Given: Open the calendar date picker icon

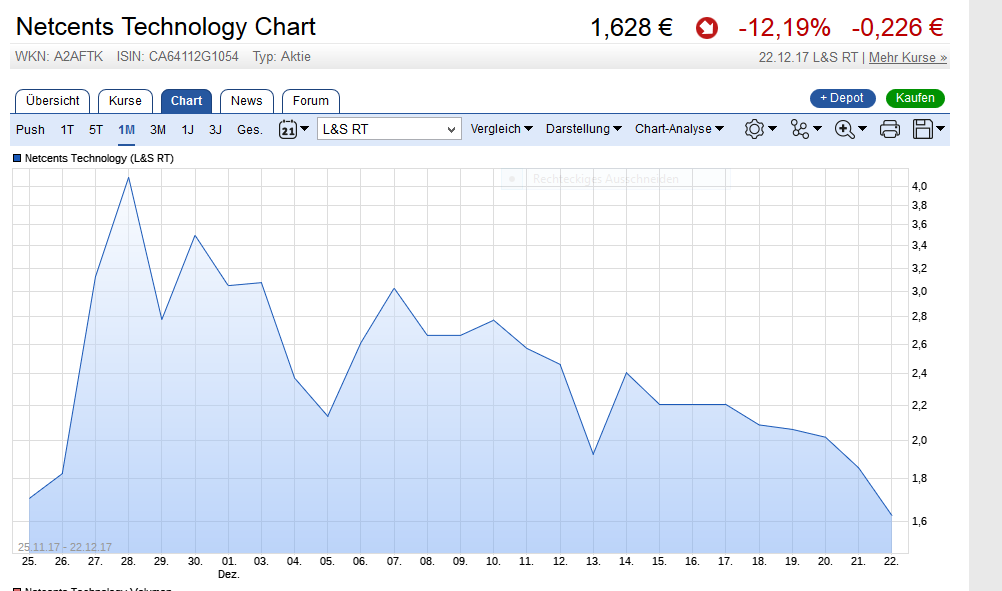Looking at the screenshot, I should [288, 129].
